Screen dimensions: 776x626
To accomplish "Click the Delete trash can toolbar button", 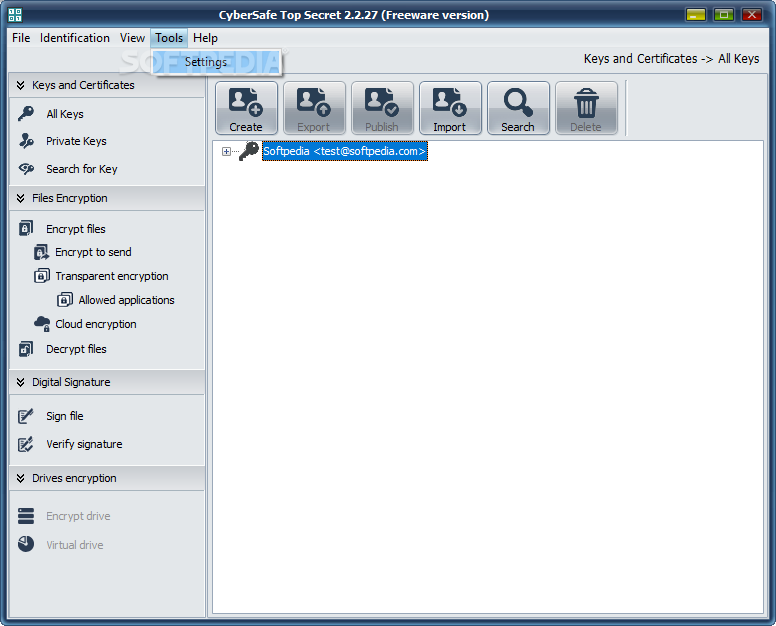I will point(586,108).
